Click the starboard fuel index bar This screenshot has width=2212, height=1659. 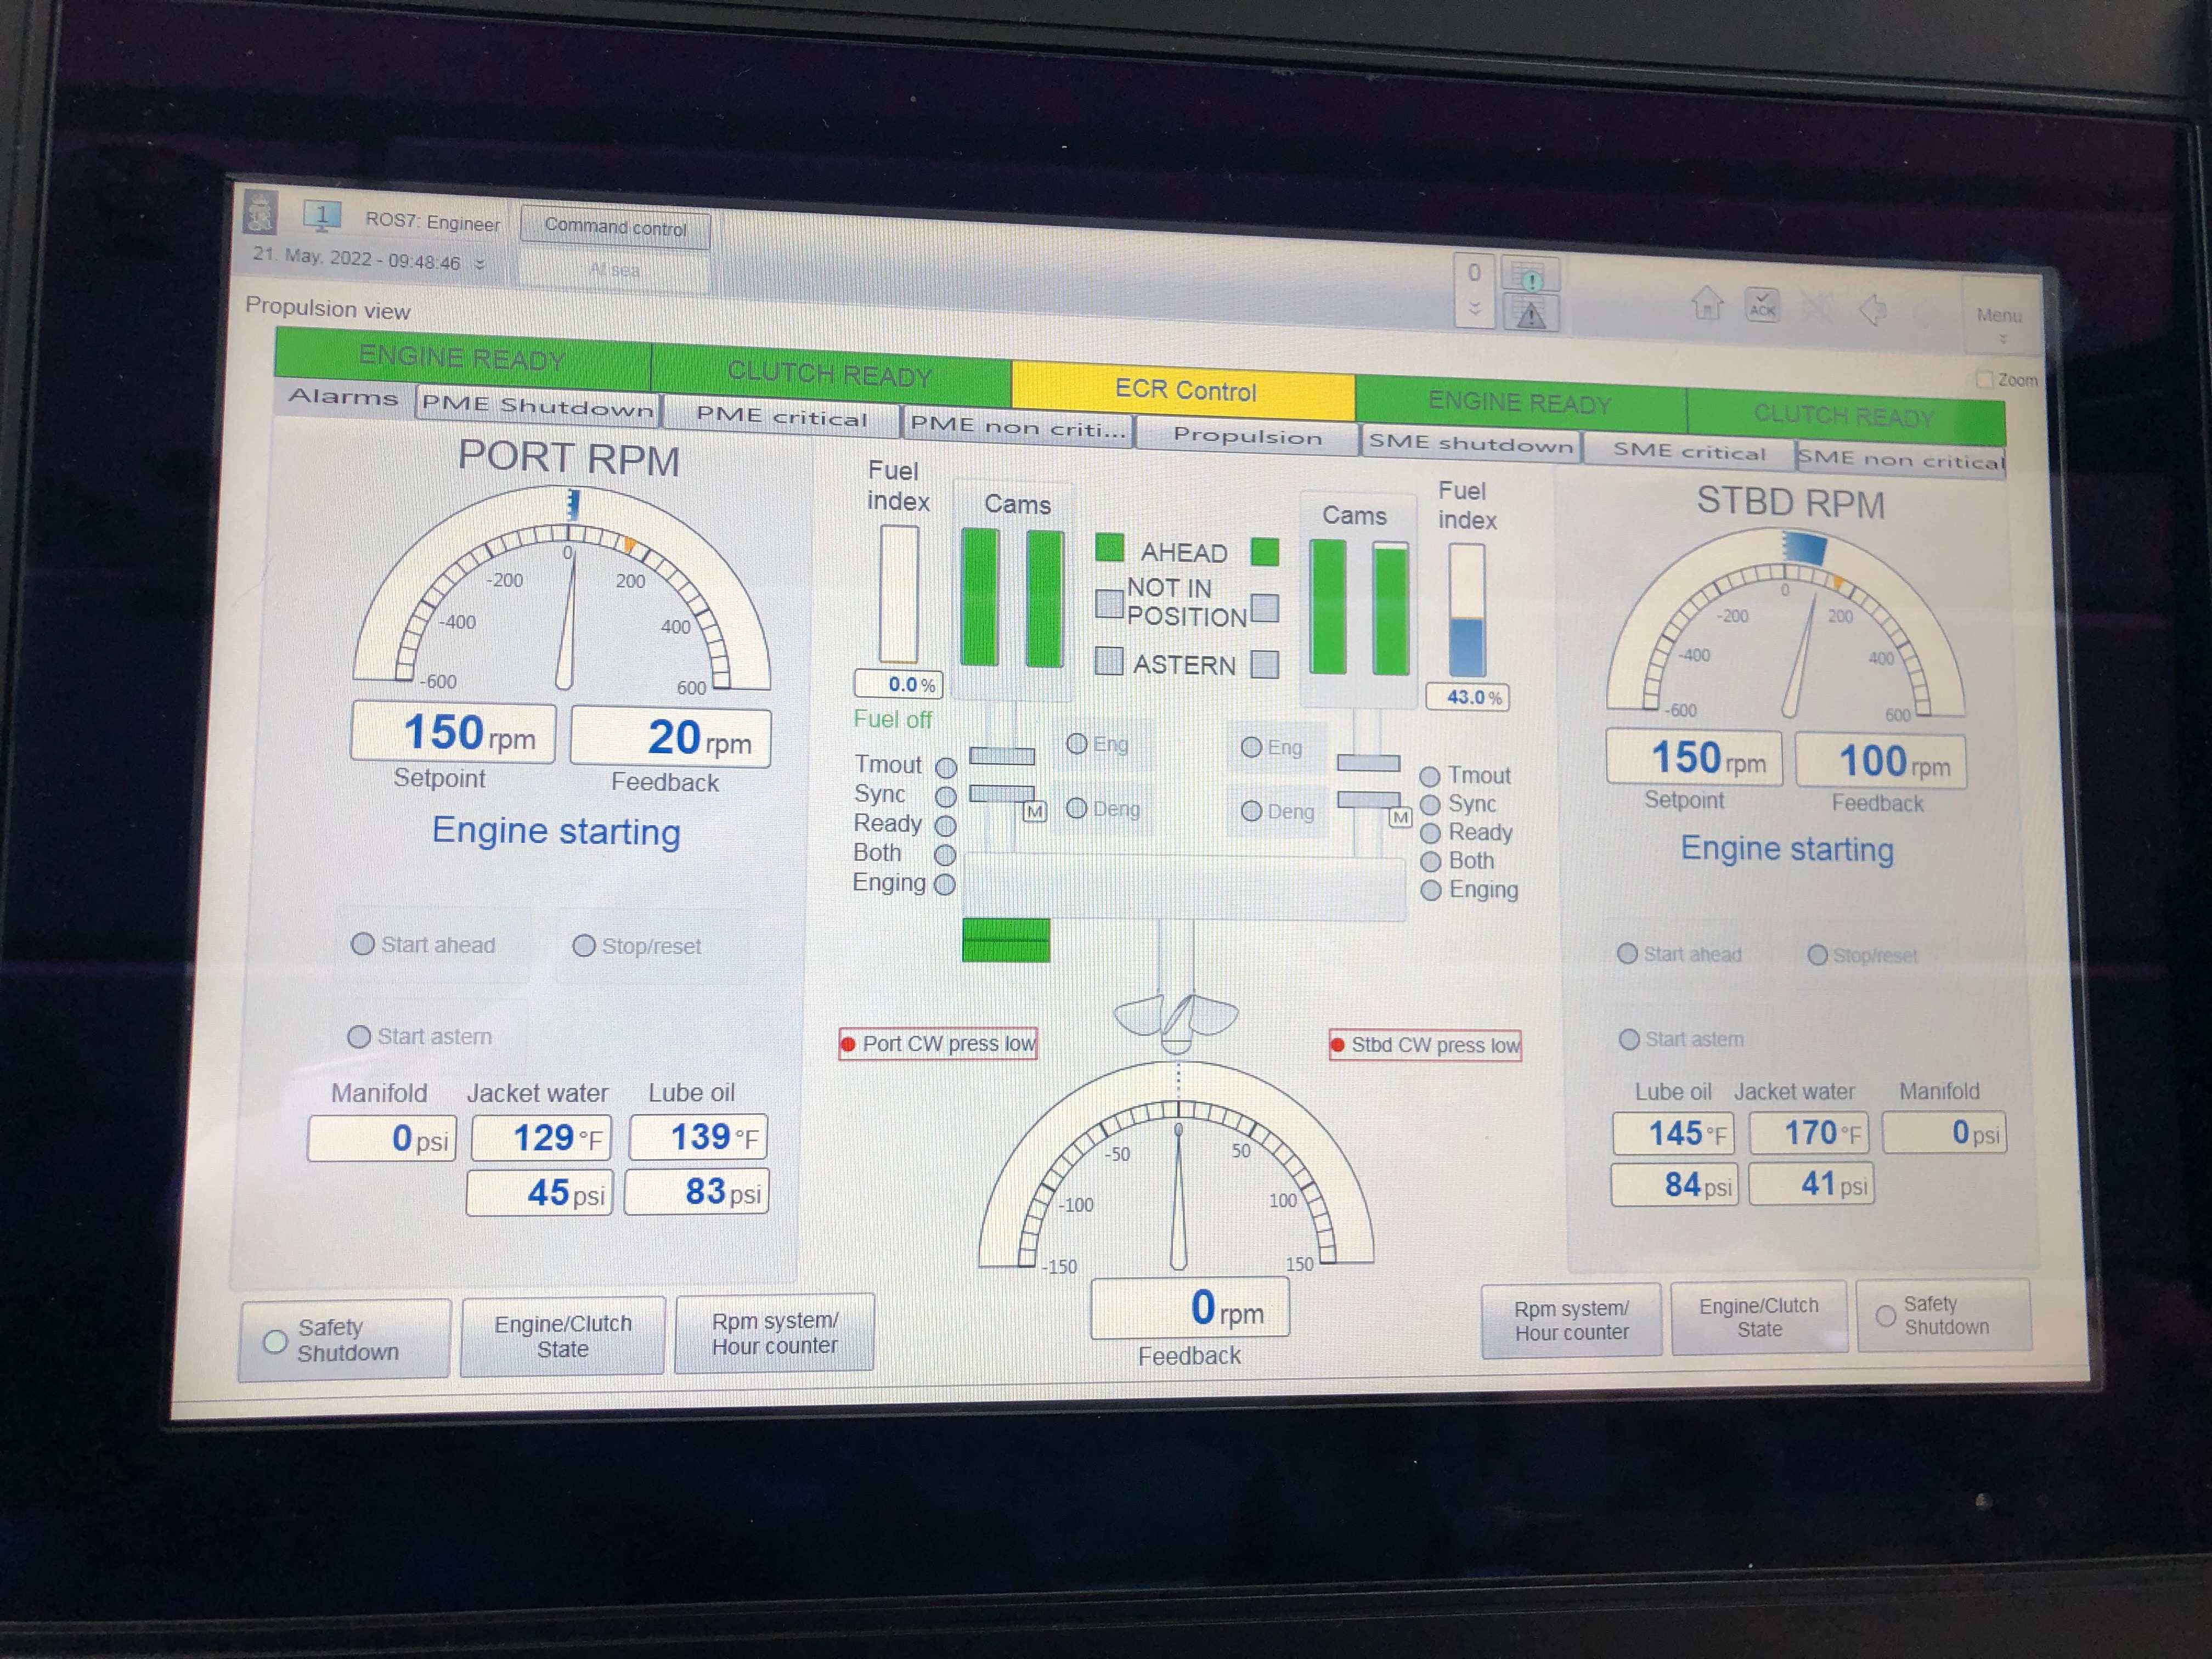pyautogui.click(x=1467, y=611)
